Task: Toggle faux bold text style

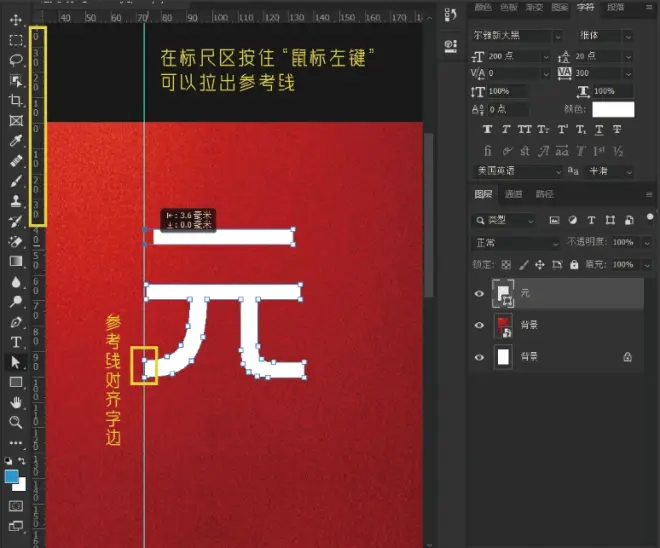Action: (487, 129)
